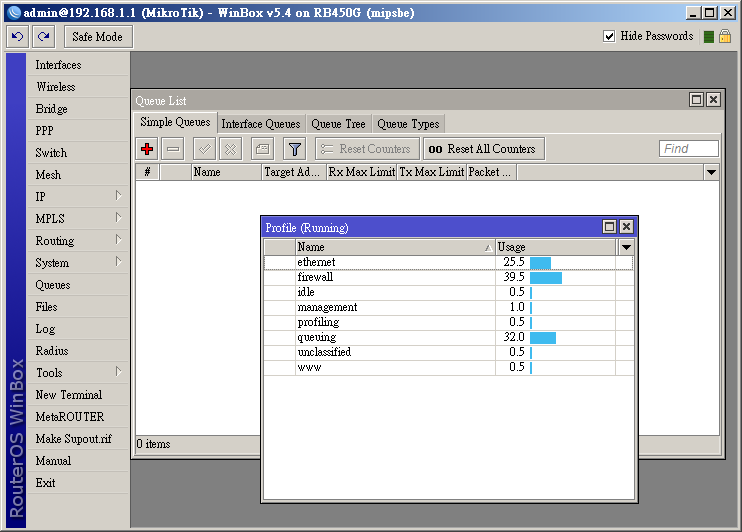Click Reset Counters button

pos(367,149)
